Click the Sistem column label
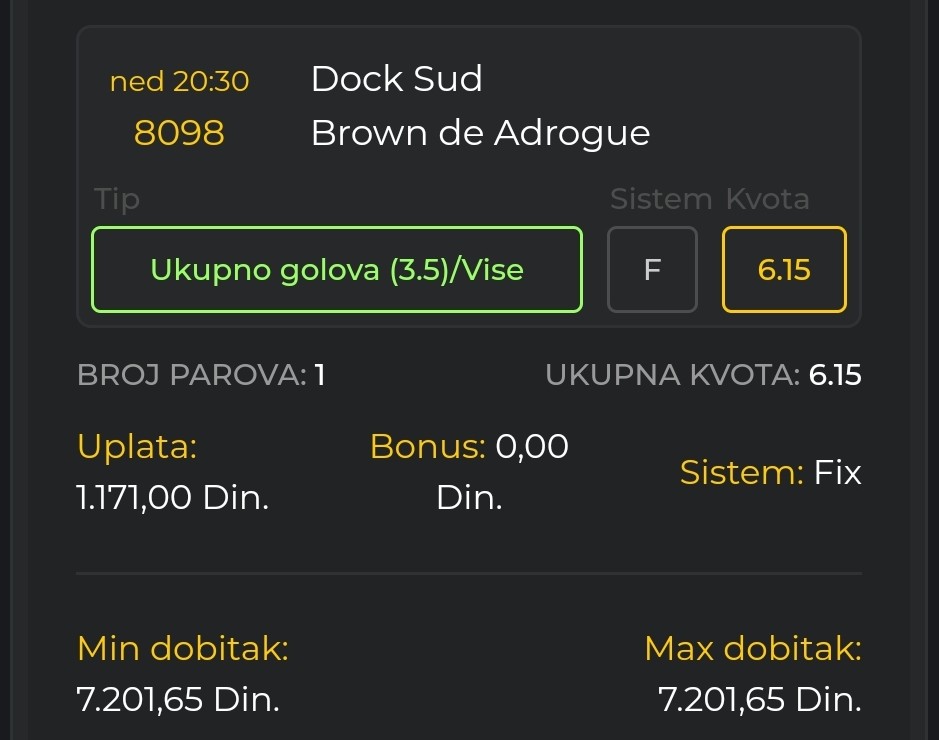The width and height of the screenshot is (939, 740). point(661,199)
